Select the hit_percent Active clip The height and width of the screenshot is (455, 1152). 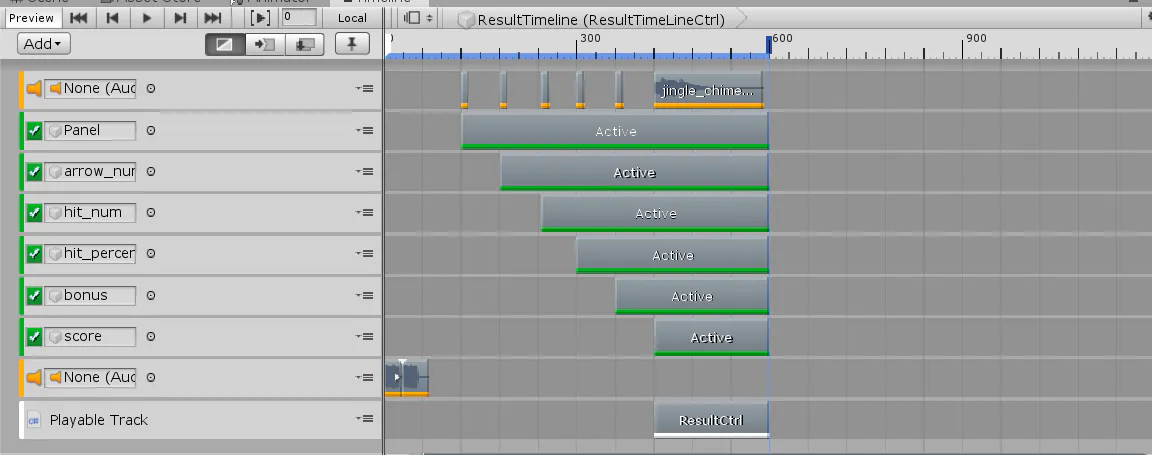[x=672, y=255]
